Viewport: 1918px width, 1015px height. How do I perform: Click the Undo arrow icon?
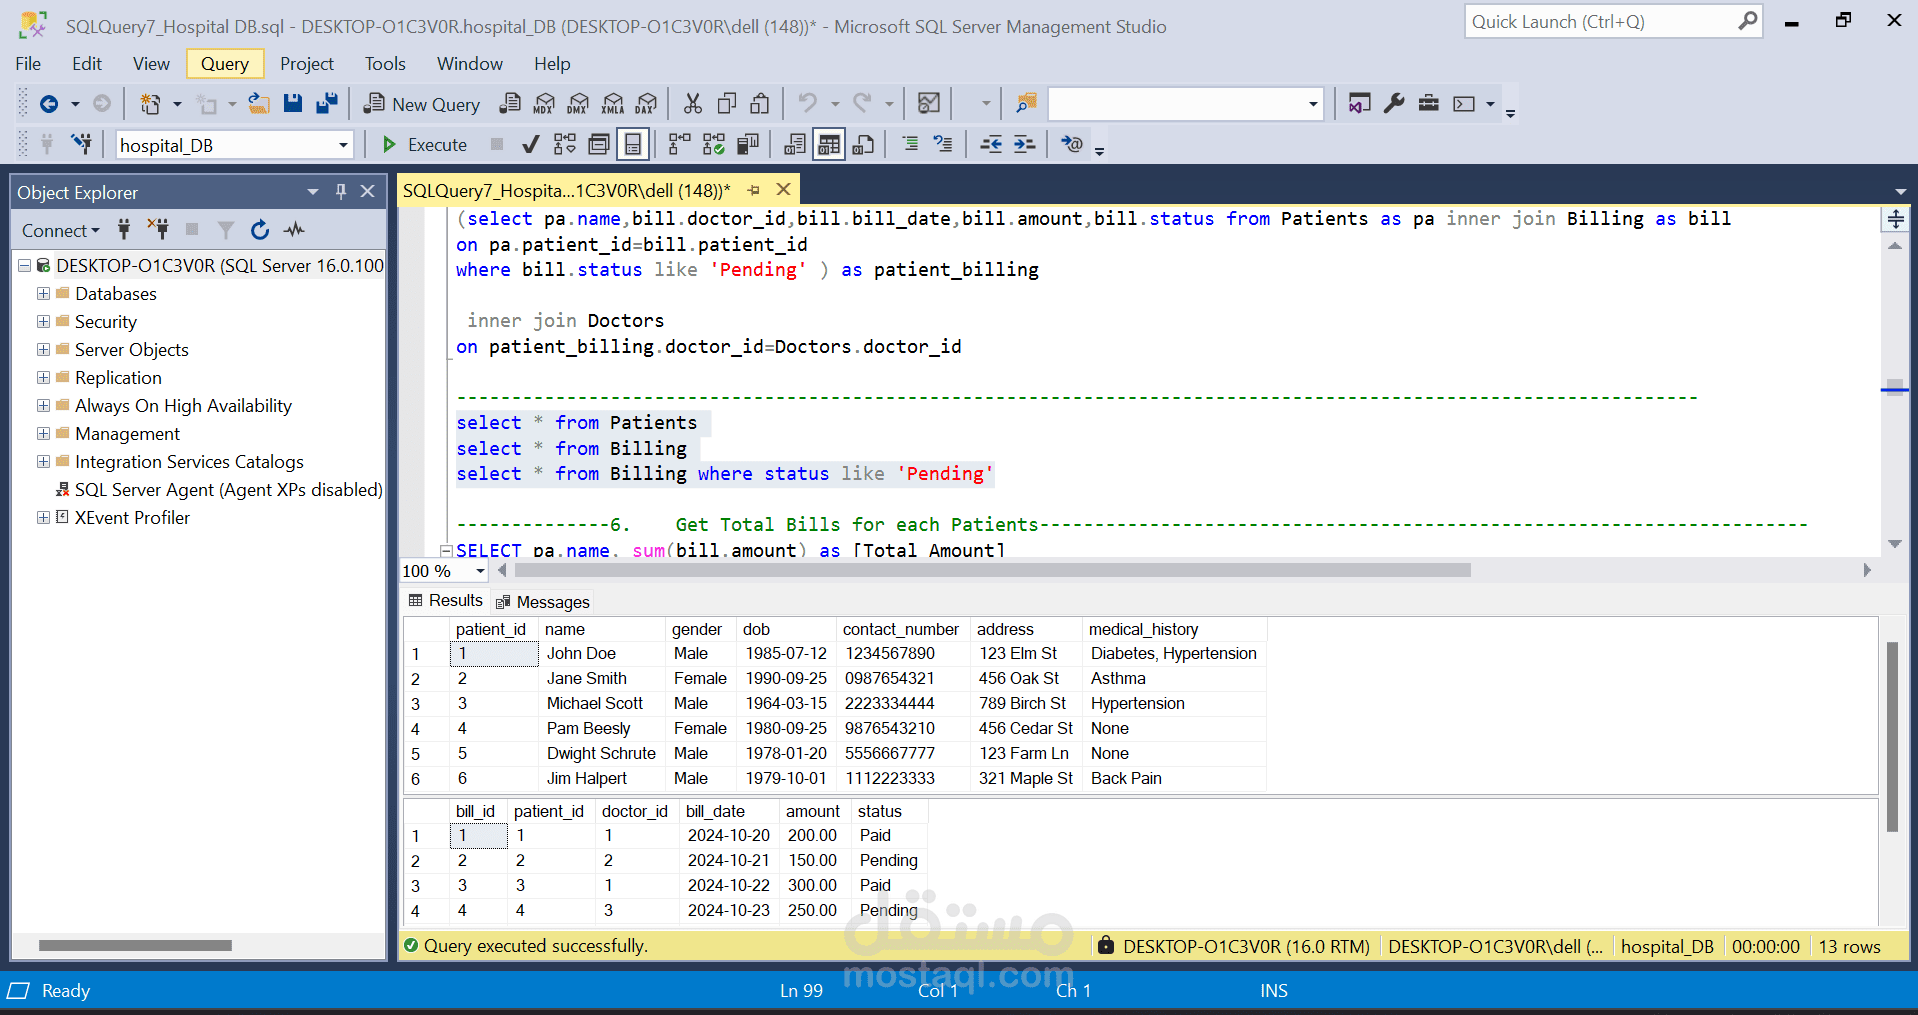[x=808, y=104]
